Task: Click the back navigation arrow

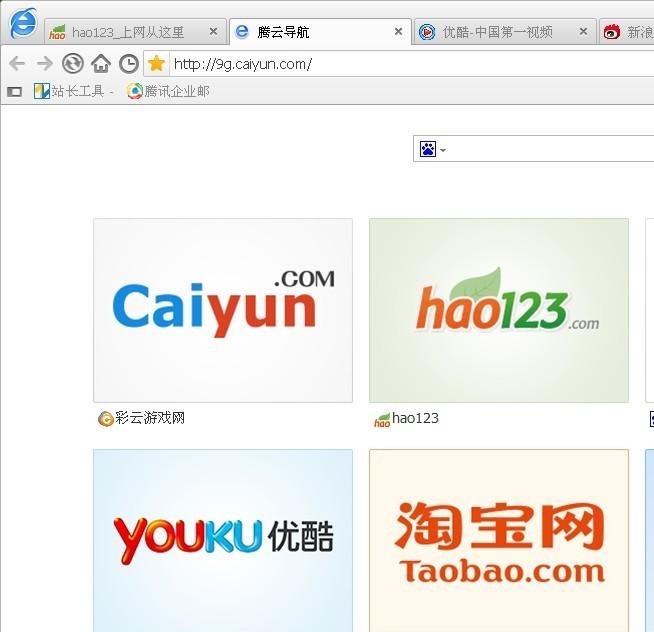Action: pos(17,64)
